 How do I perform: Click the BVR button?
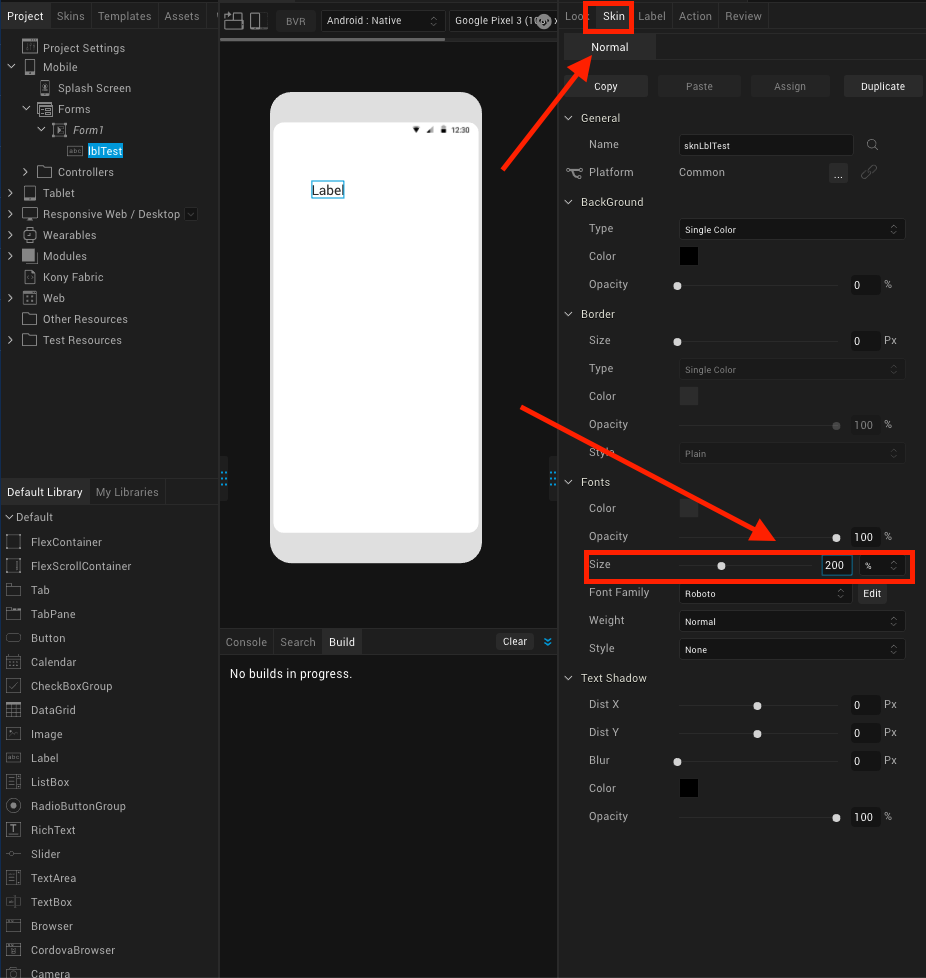tap(296, 21)
